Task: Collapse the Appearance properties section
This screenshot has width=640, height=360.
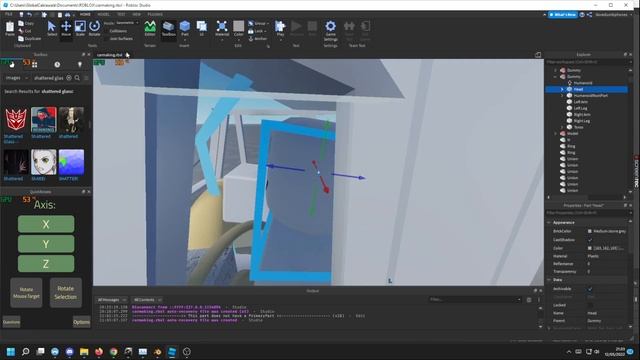Action: (549, 222)
